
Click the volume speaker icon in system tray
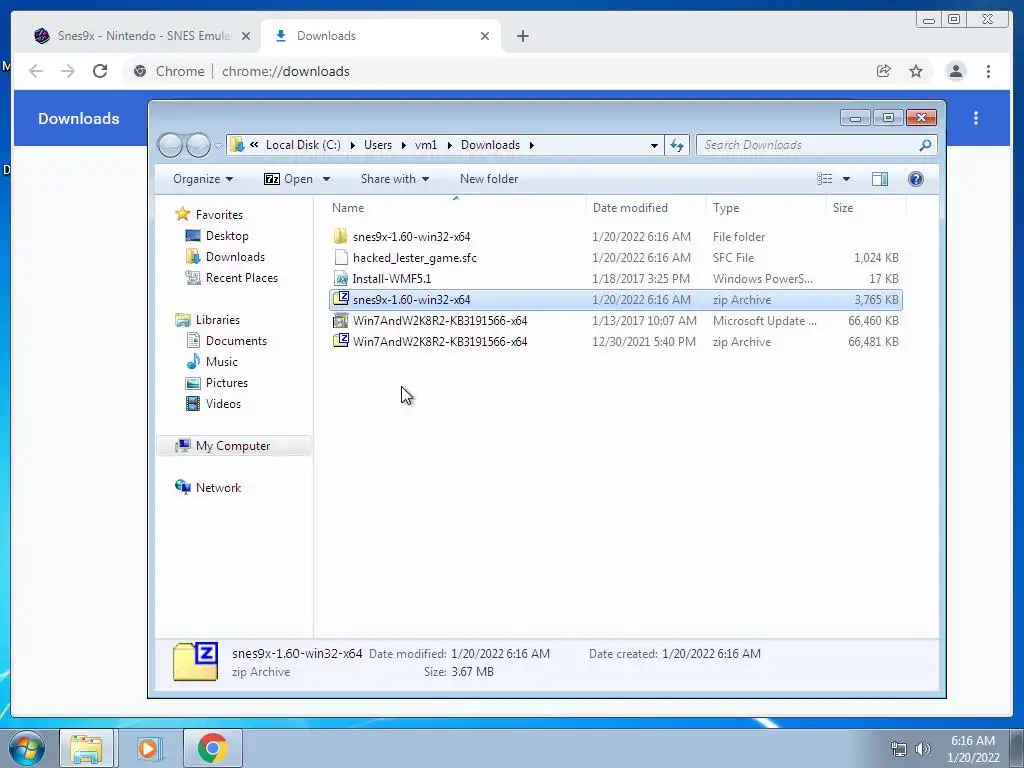922,749
